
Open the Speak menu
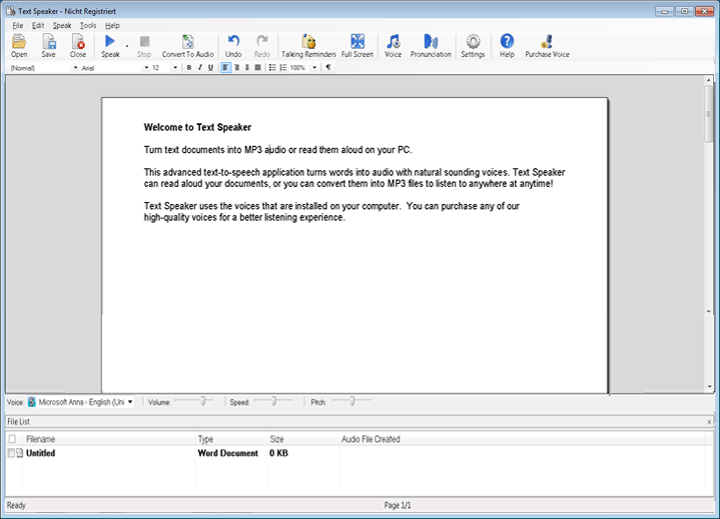pos(62,25)
